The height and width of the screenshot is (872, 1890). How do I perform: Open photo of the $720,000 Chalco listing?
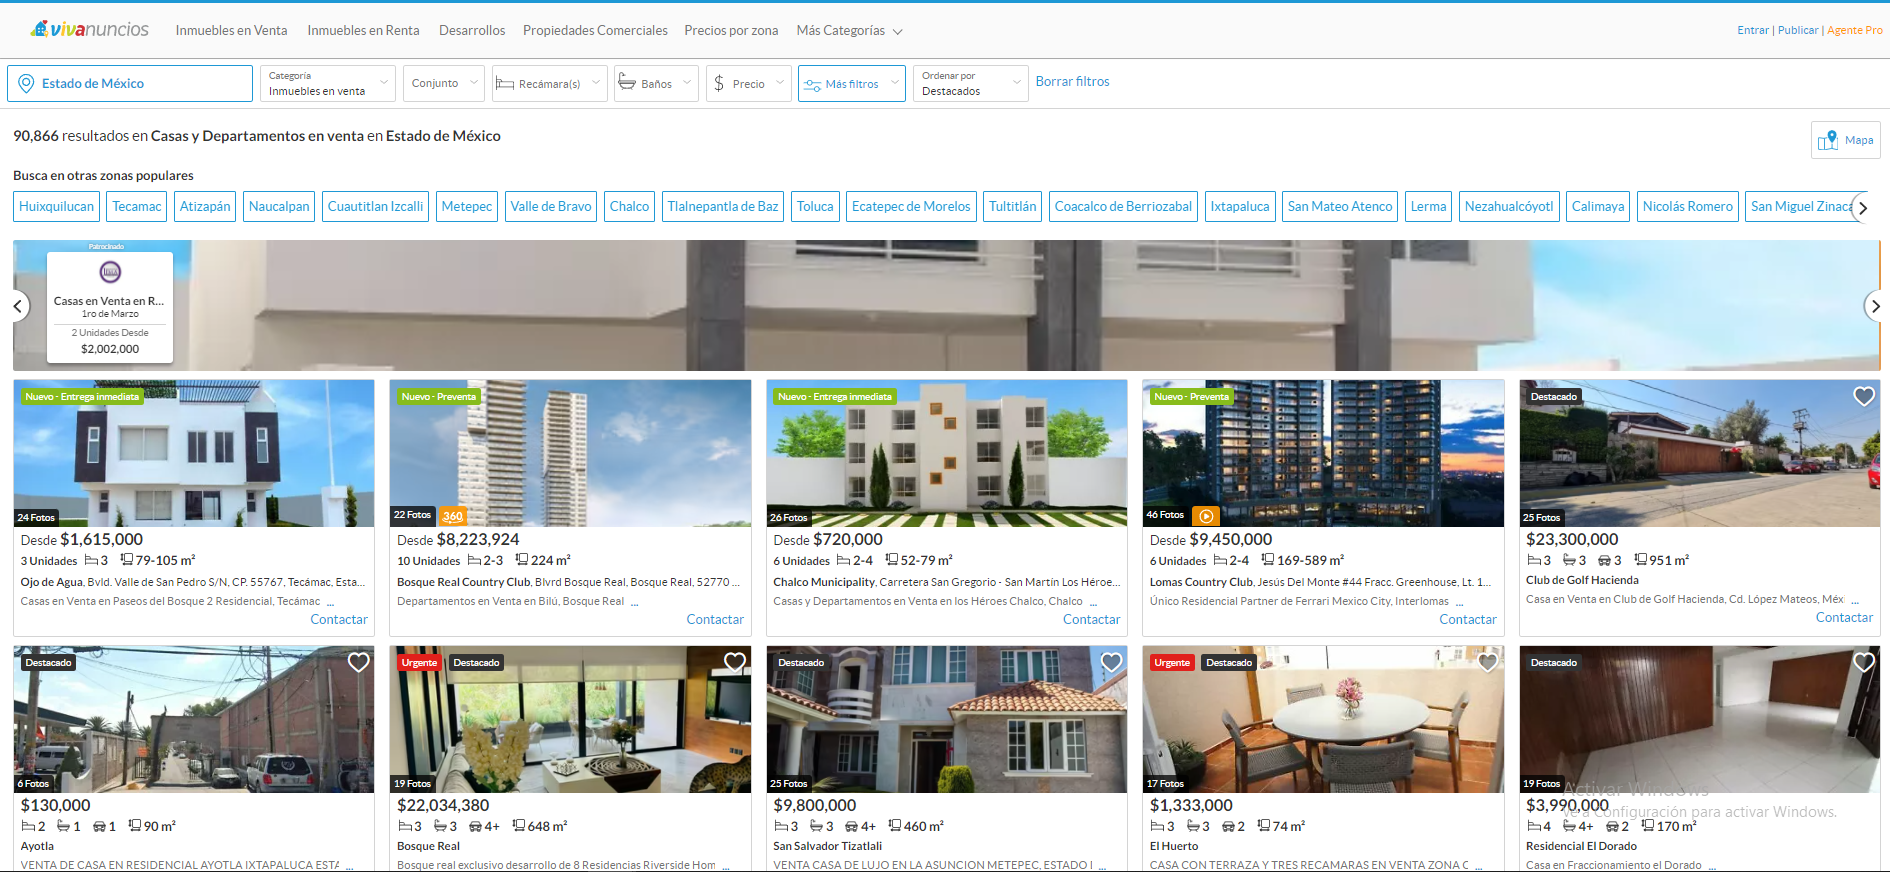pos(947,453)
